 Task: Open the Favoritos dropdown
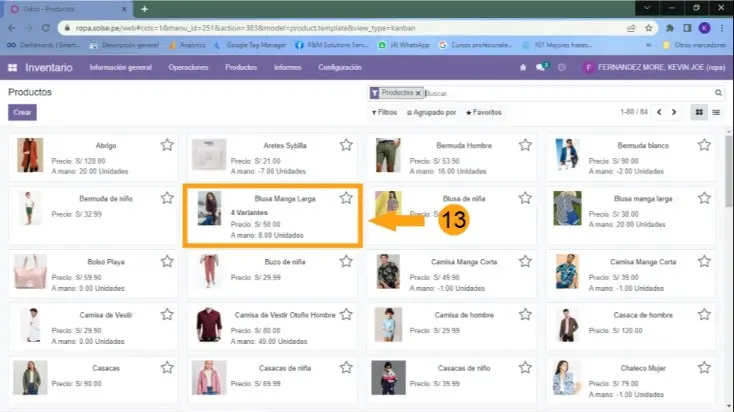pos(484,113)
